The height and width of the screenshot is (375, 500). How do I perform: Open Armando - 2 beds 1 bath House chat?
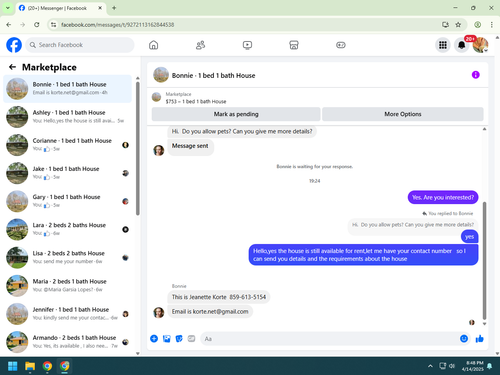pyautogui.click(x=67, y=342)
